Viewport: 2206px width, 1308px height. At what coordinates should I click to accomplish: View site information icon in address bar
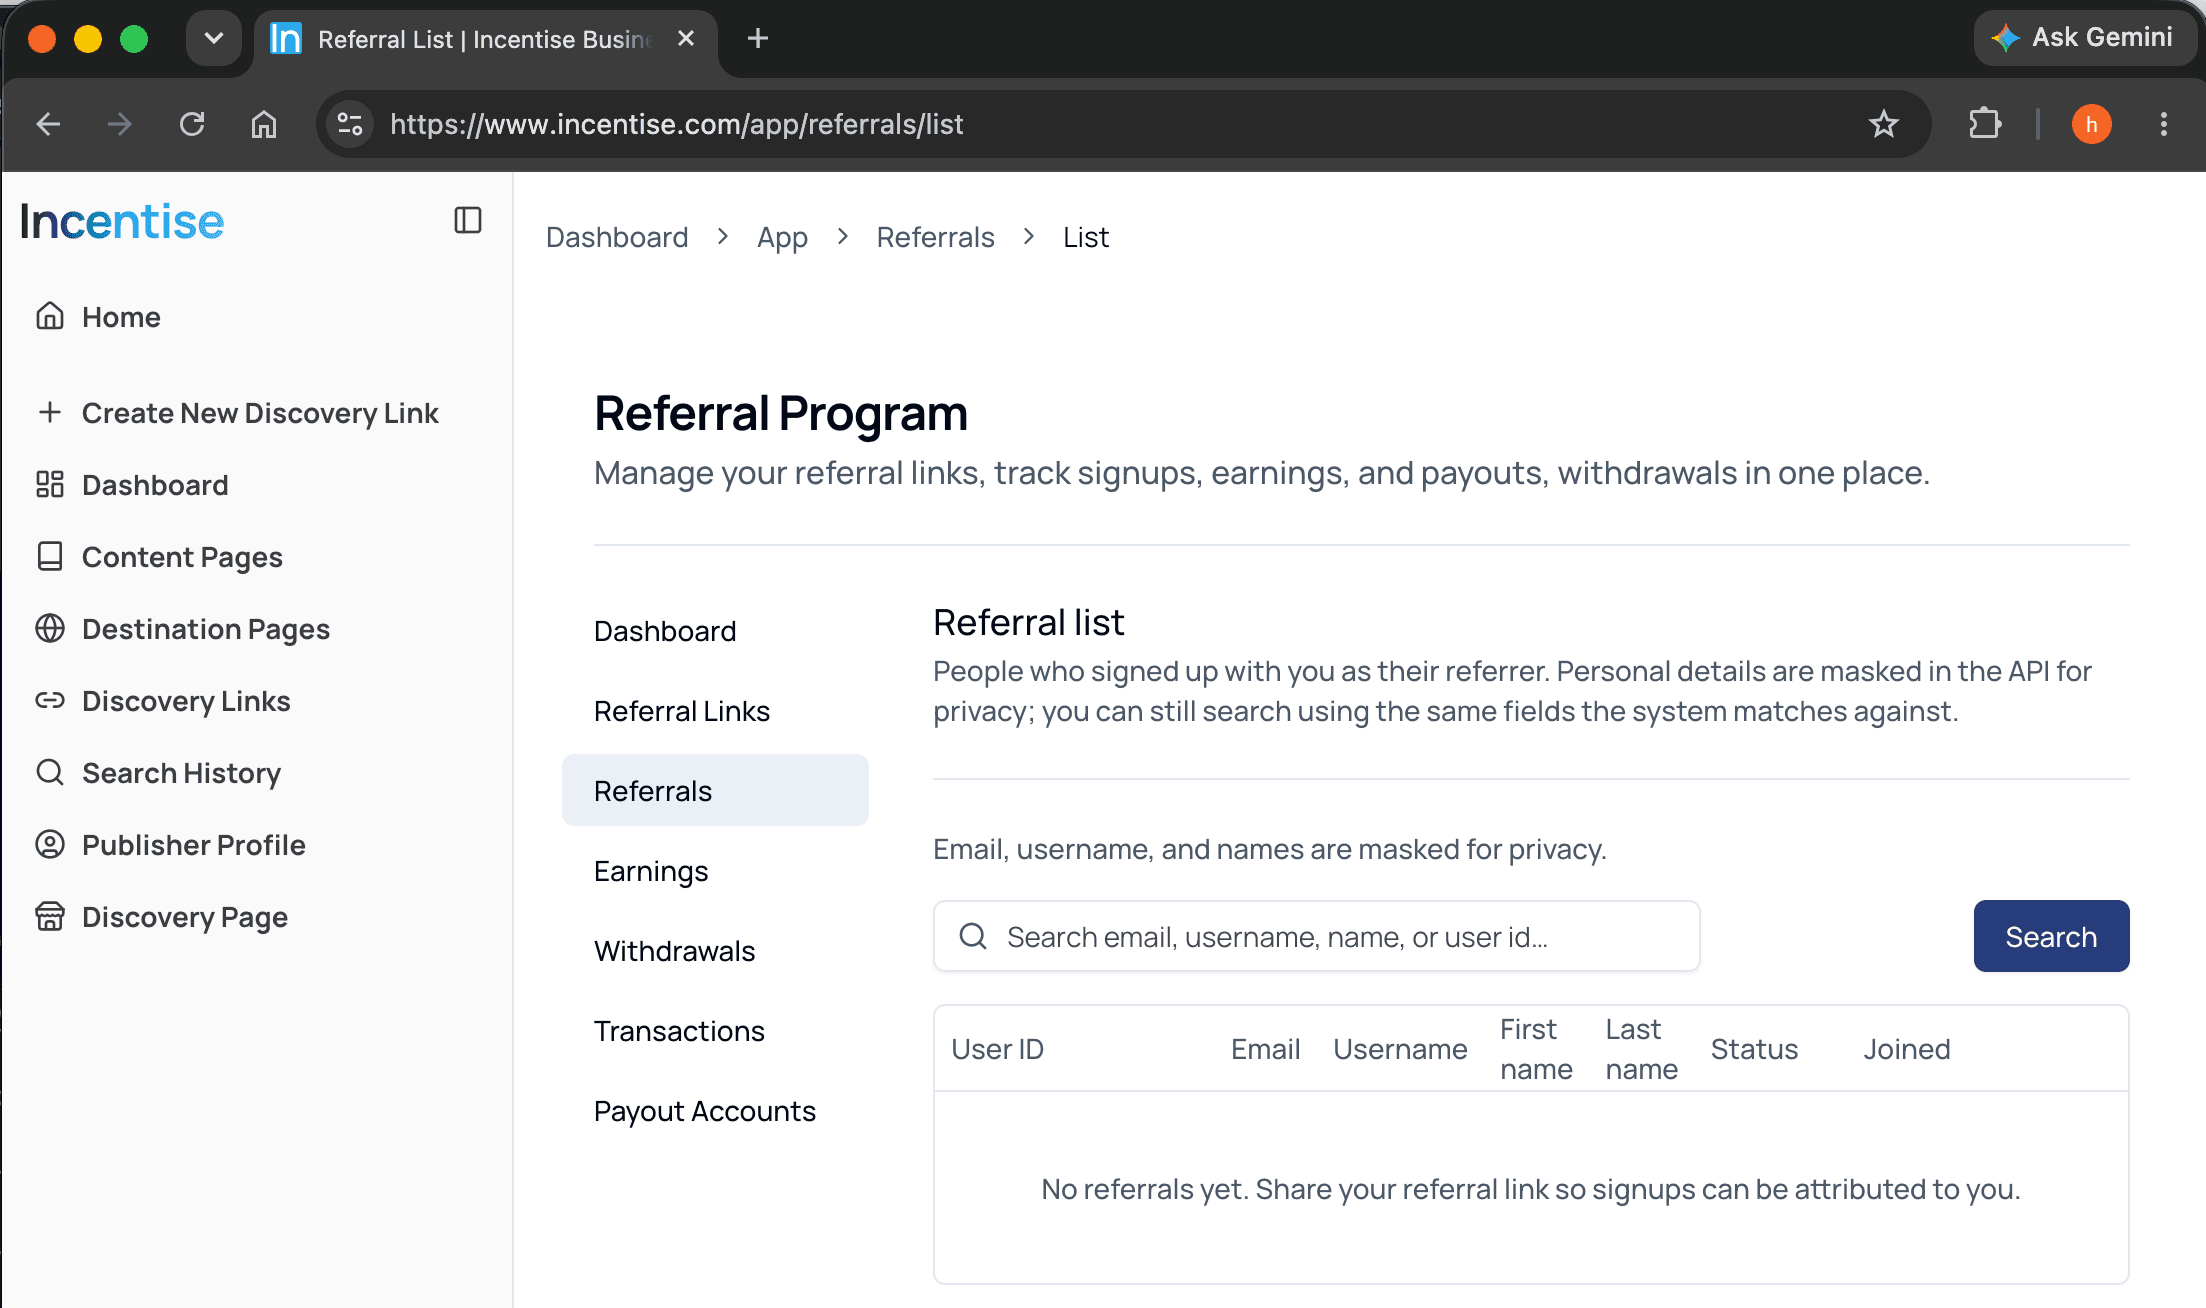coord(350,124)
